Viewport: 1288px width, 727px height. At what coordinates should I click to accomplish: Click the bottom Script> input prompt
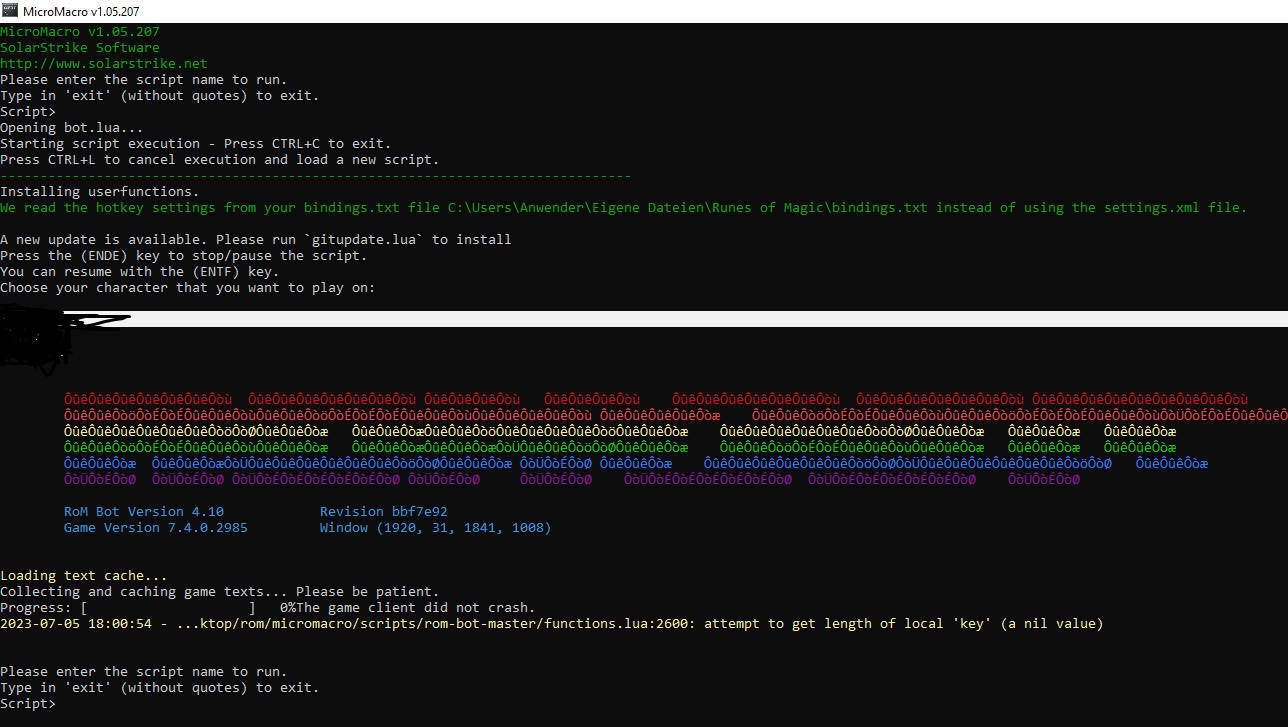coord(28,704)
